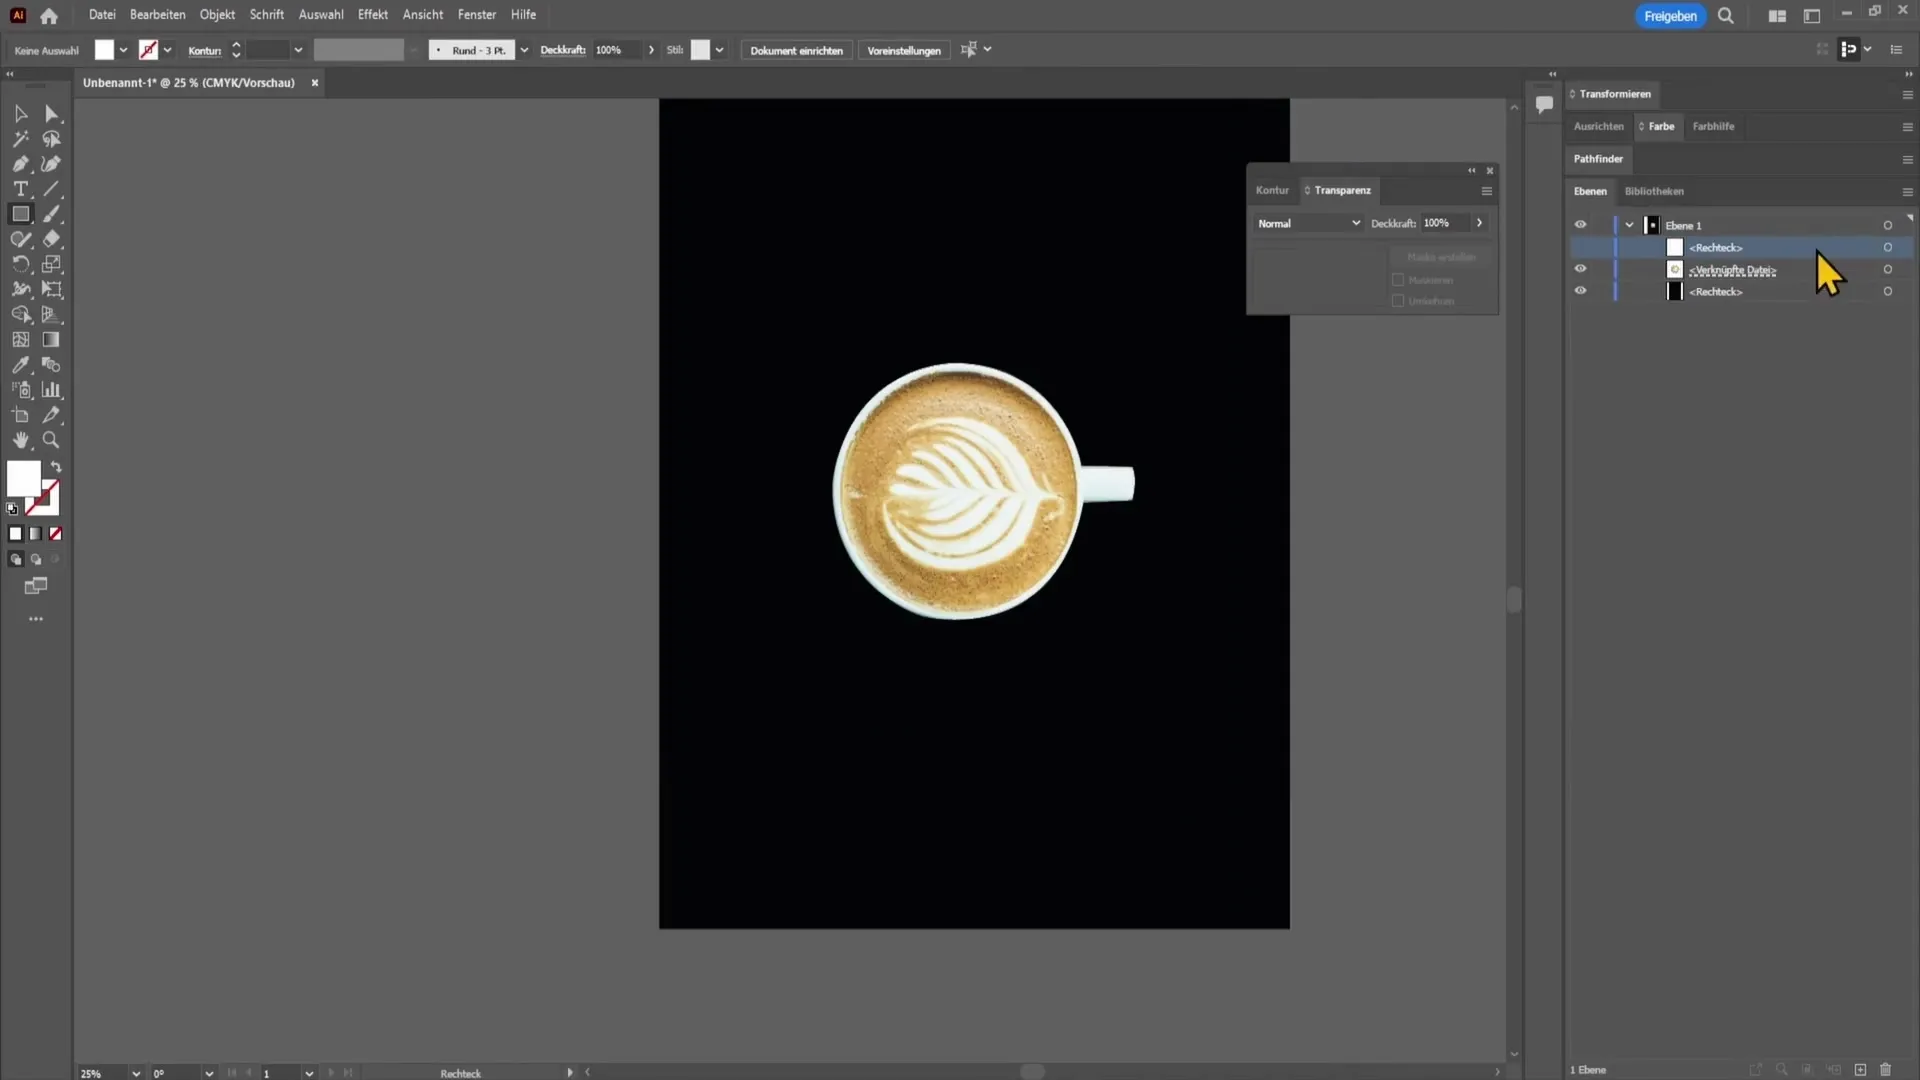Open the zoom level dropdown at 25%
The image size is (1920, 1080).
click(x=136, y=1073)
